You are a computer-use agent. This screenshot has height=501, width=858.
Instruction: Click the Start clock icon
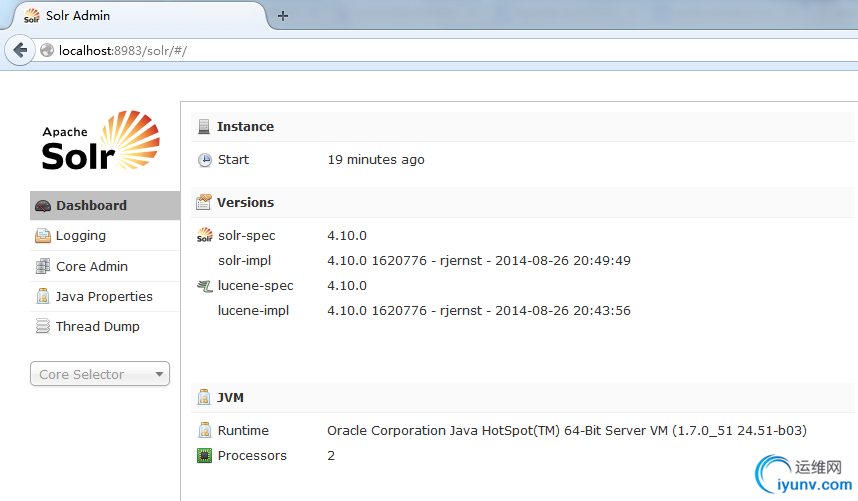[x=205, y=160]
